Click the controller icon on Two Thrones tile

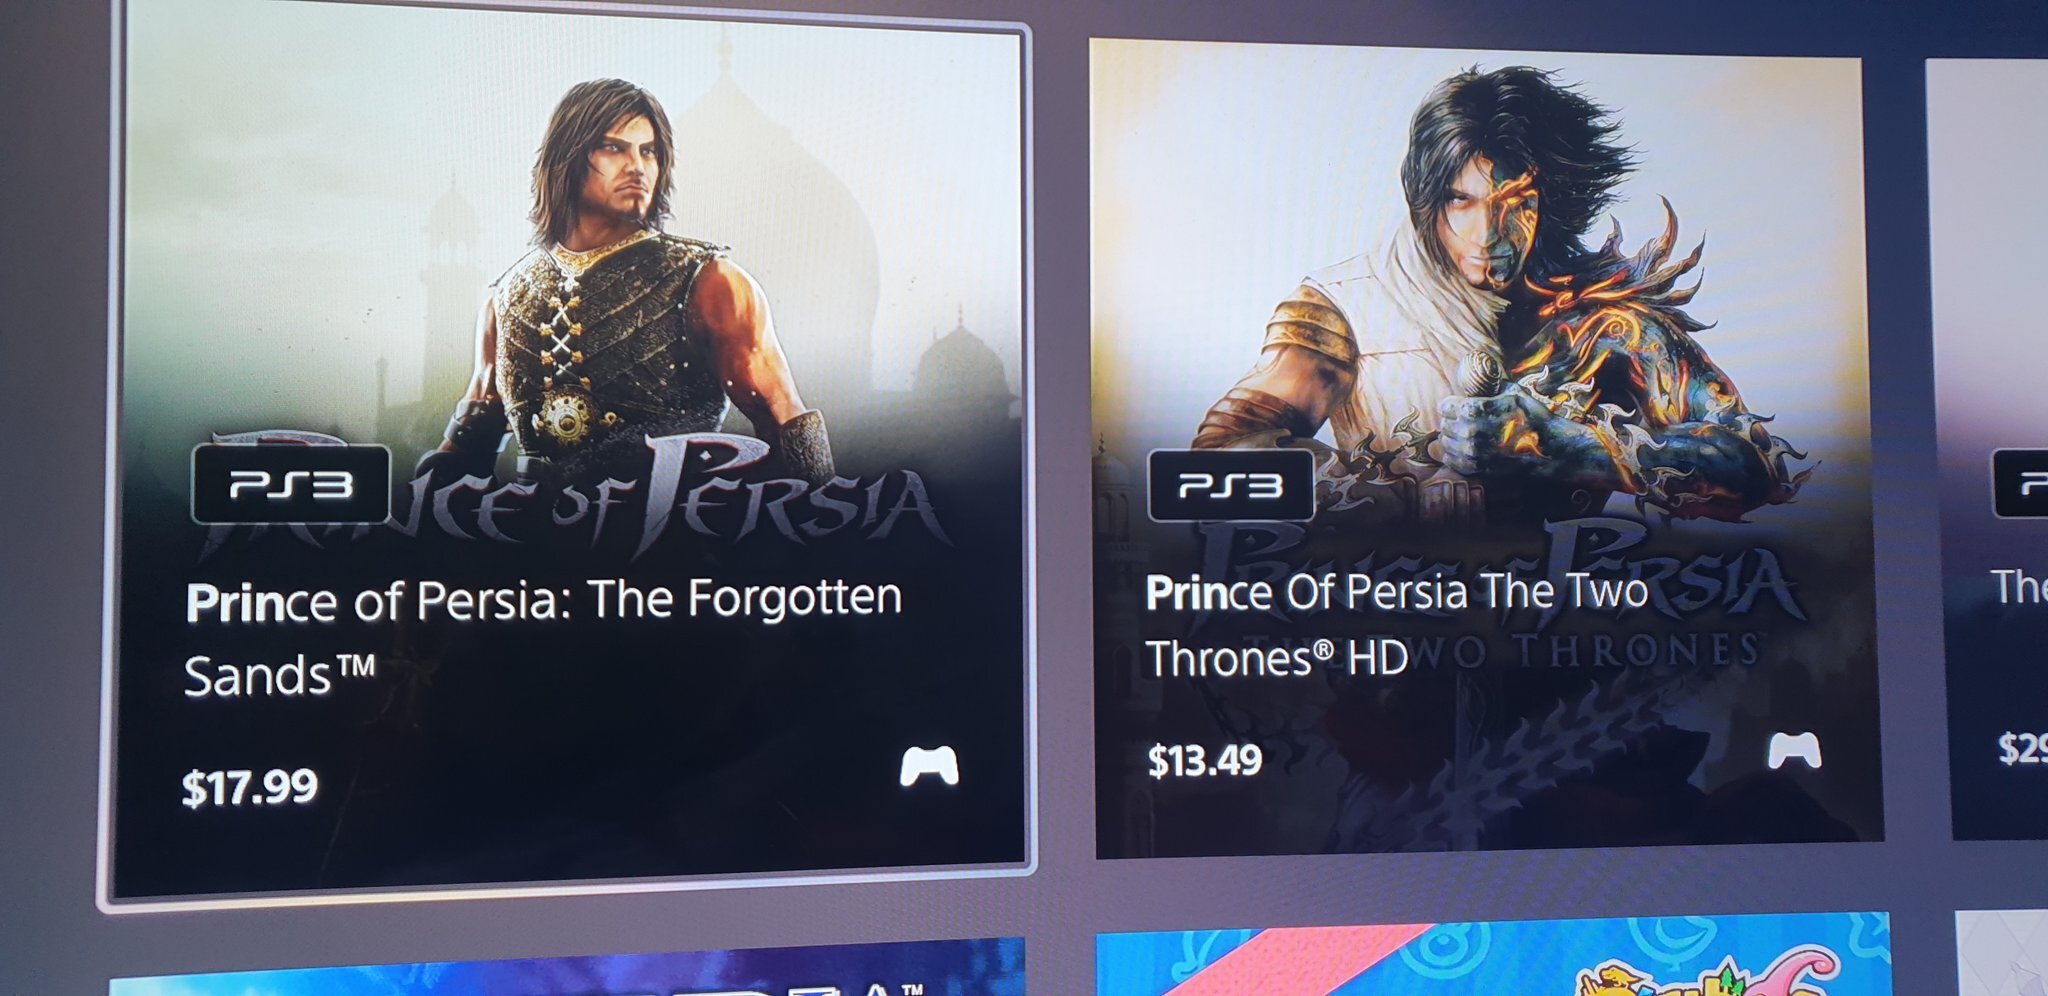point(1794,751)
